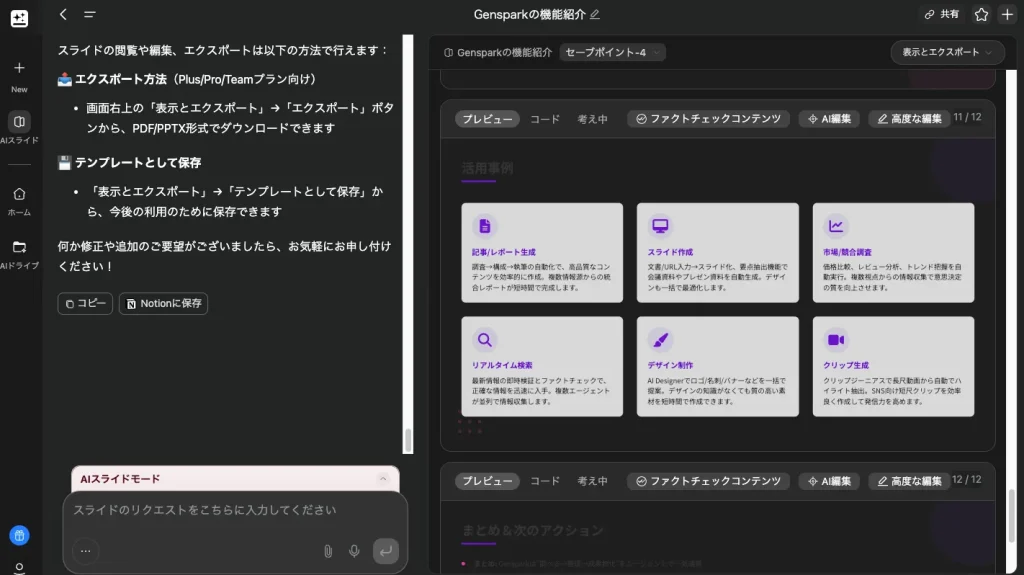
Task: Attach a file with paperclip icon
Action: click(328, 551)
